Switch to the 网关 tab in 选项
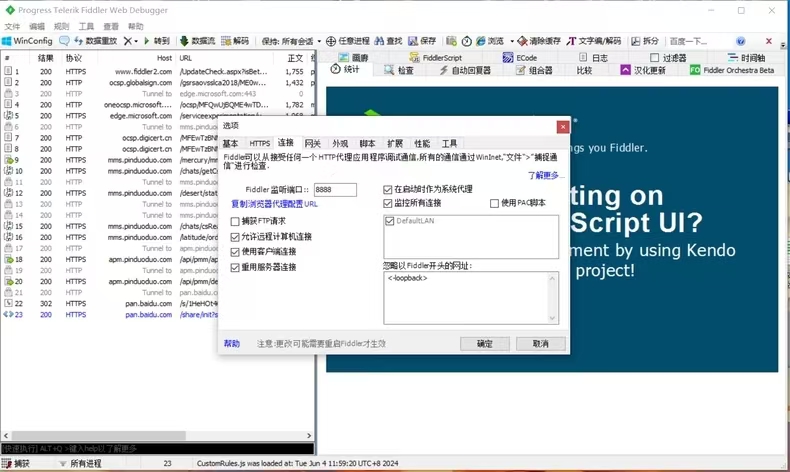 (313, 144)
